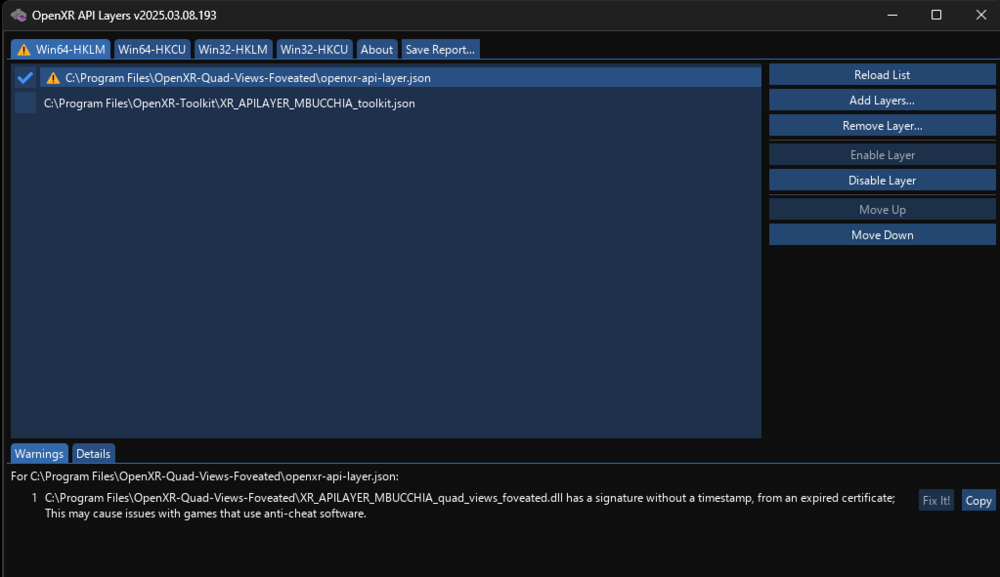The height and width of the screenshot is (577, 1000).
Task: Close the OpenXR API Layers window
Action: pyautogui.click(x=981, y=15)
